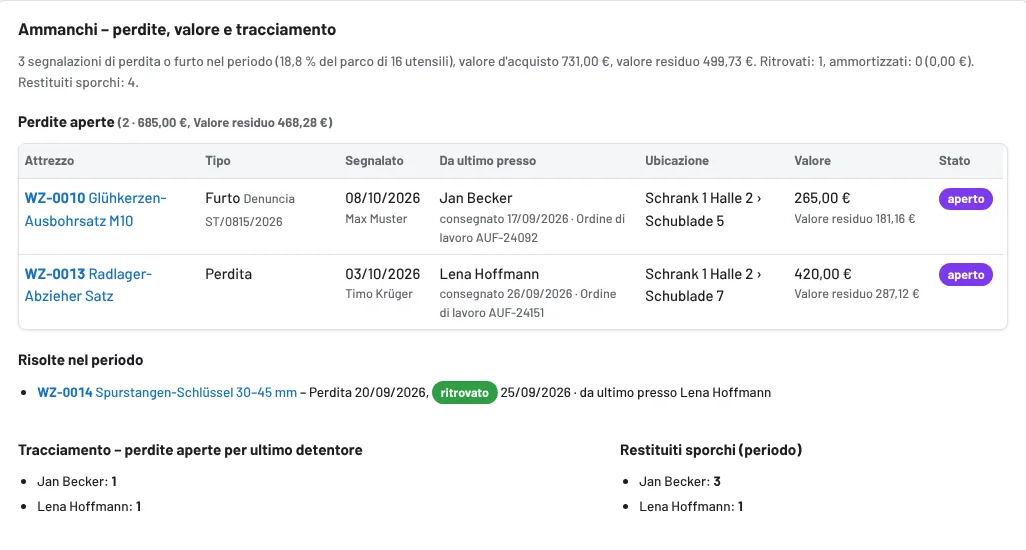The width and height of the screenshot is (1026, 550).
Task: Click the aperto badge in Jan Becker's row
Action: click(x=965, y=199)
